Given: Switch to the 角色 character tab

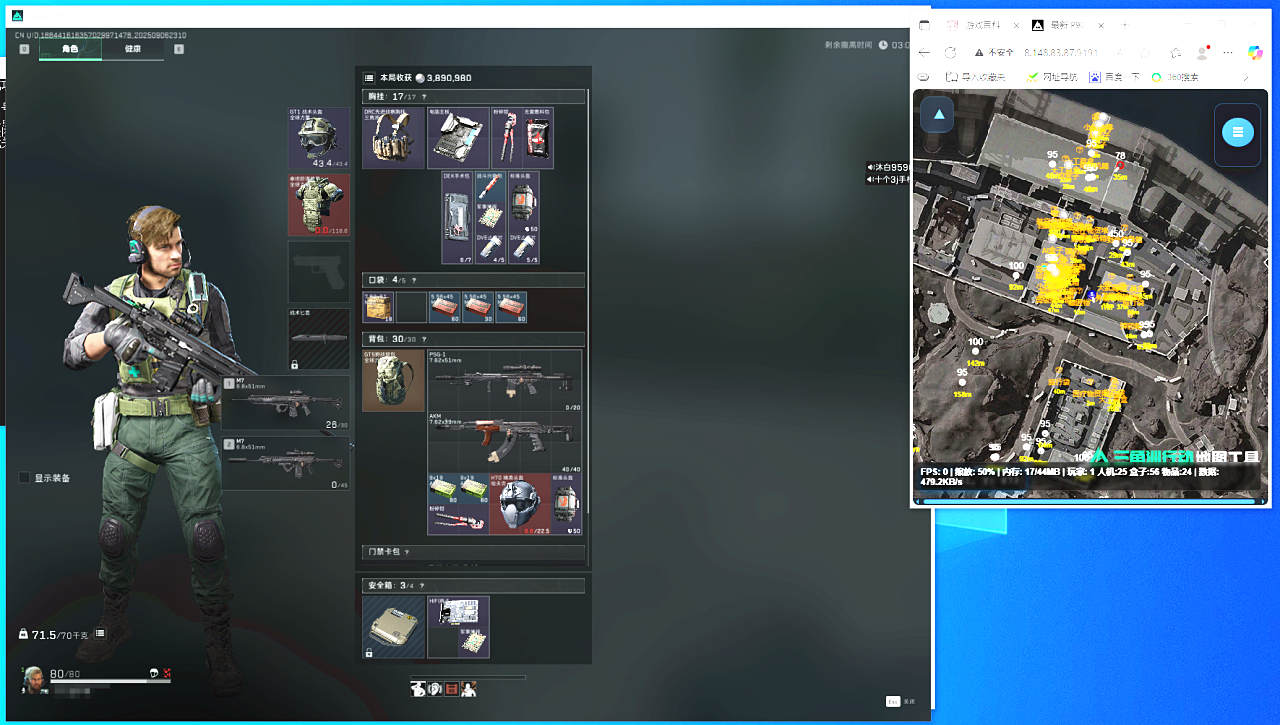Looking at the screenshot, I should [x=70, y=48].
